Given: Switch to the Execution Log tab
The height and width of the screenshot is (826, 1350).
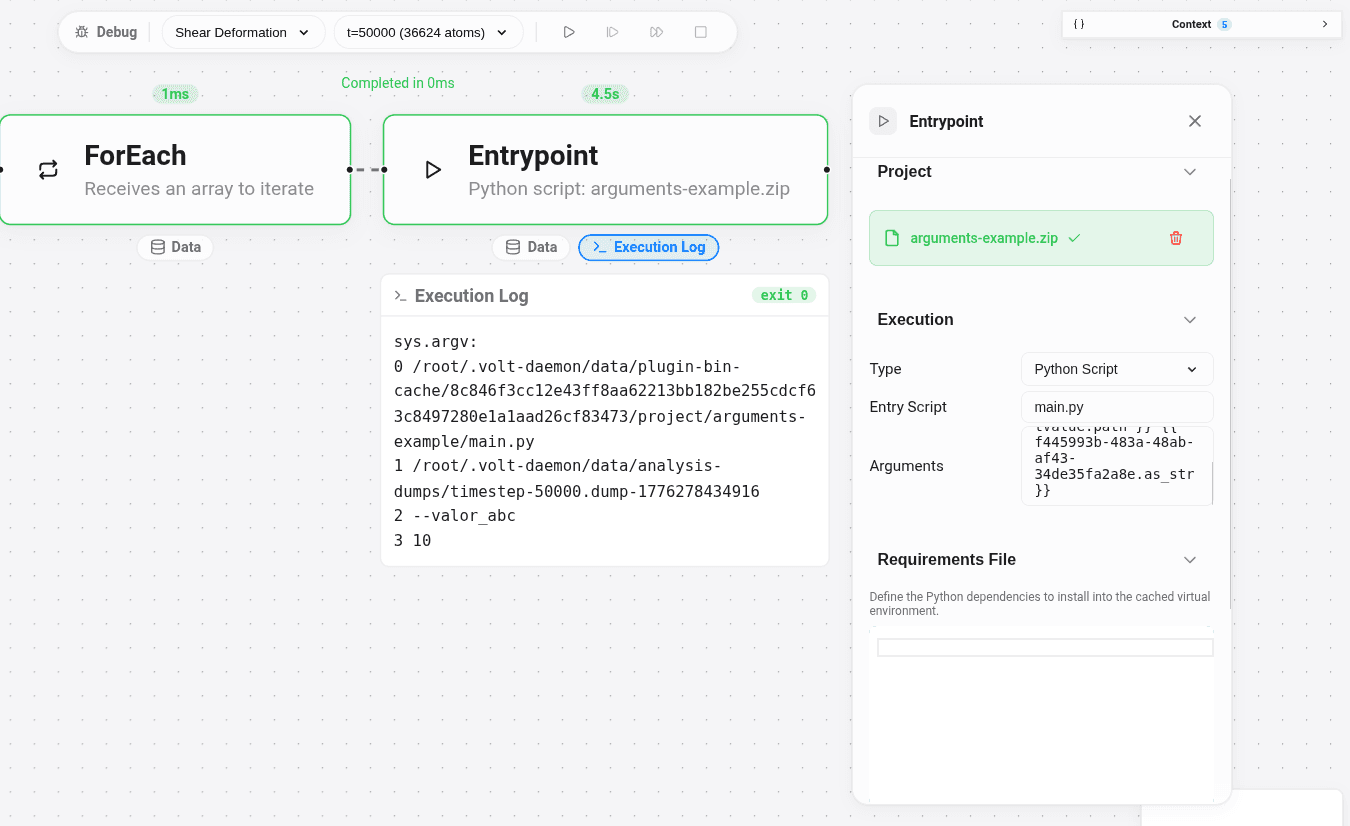Looking at the screenshot, I should (649, 247).
